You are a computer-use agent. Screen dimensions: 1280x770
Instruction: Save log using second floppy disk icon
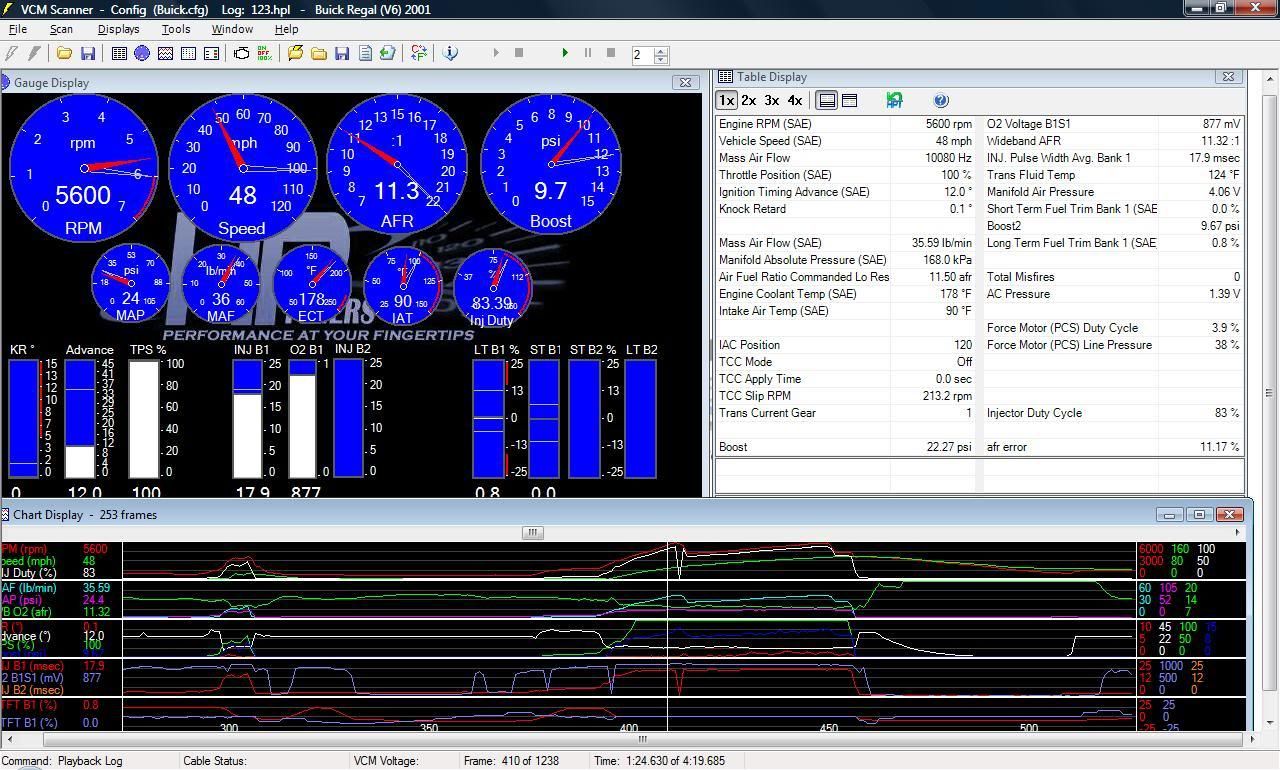tap(342, 53)
